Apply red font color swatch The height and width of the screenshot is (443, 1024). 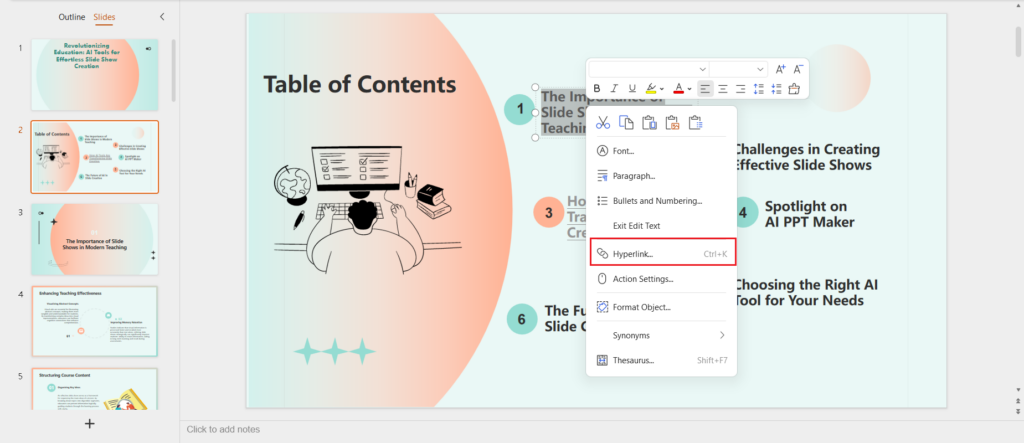coord(677,89)
